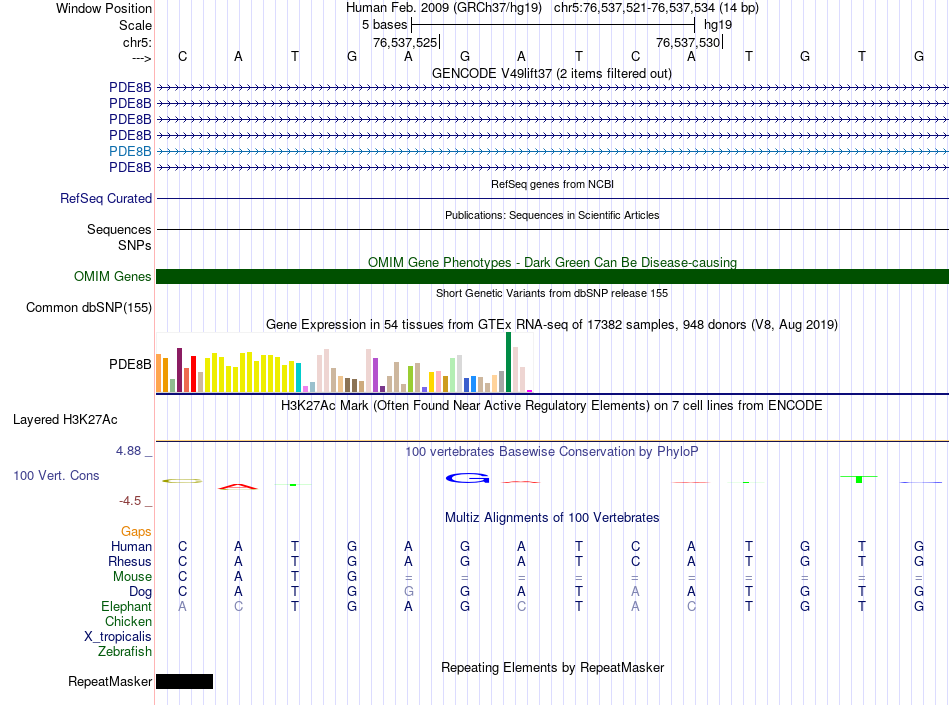Open the OMIM Genes track label

(x=113, y=277)
